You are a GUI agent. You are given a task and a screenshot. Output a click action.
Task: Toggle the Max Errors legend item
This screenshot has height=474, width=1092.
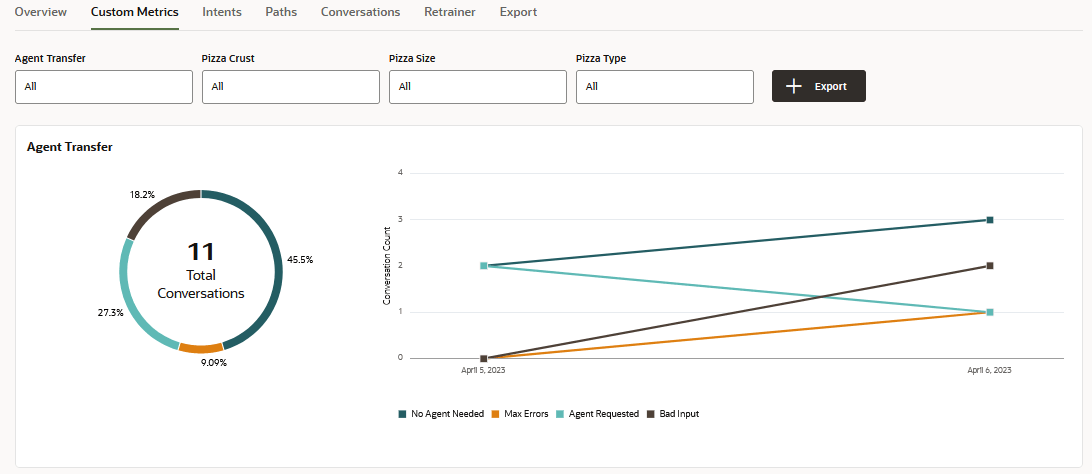[519, 414]
